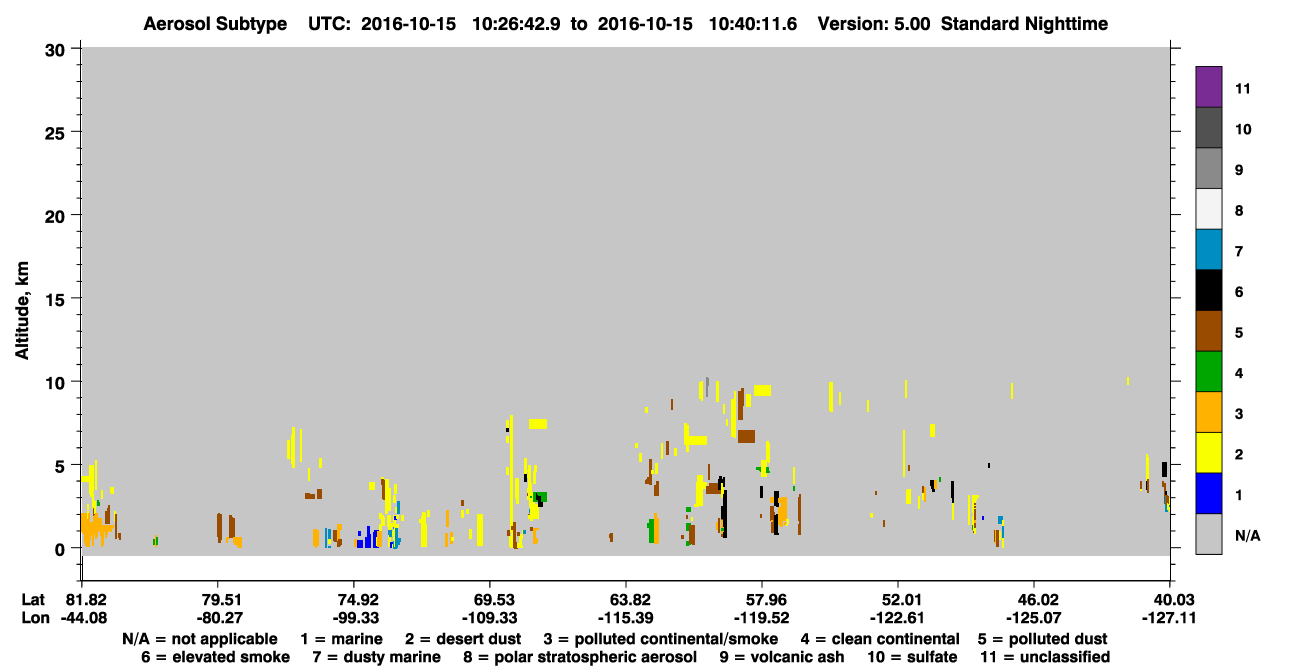Click legend text '11 = unclassified'
The width and height of the screenshot is (1300, 667).
pos(1045,657)
